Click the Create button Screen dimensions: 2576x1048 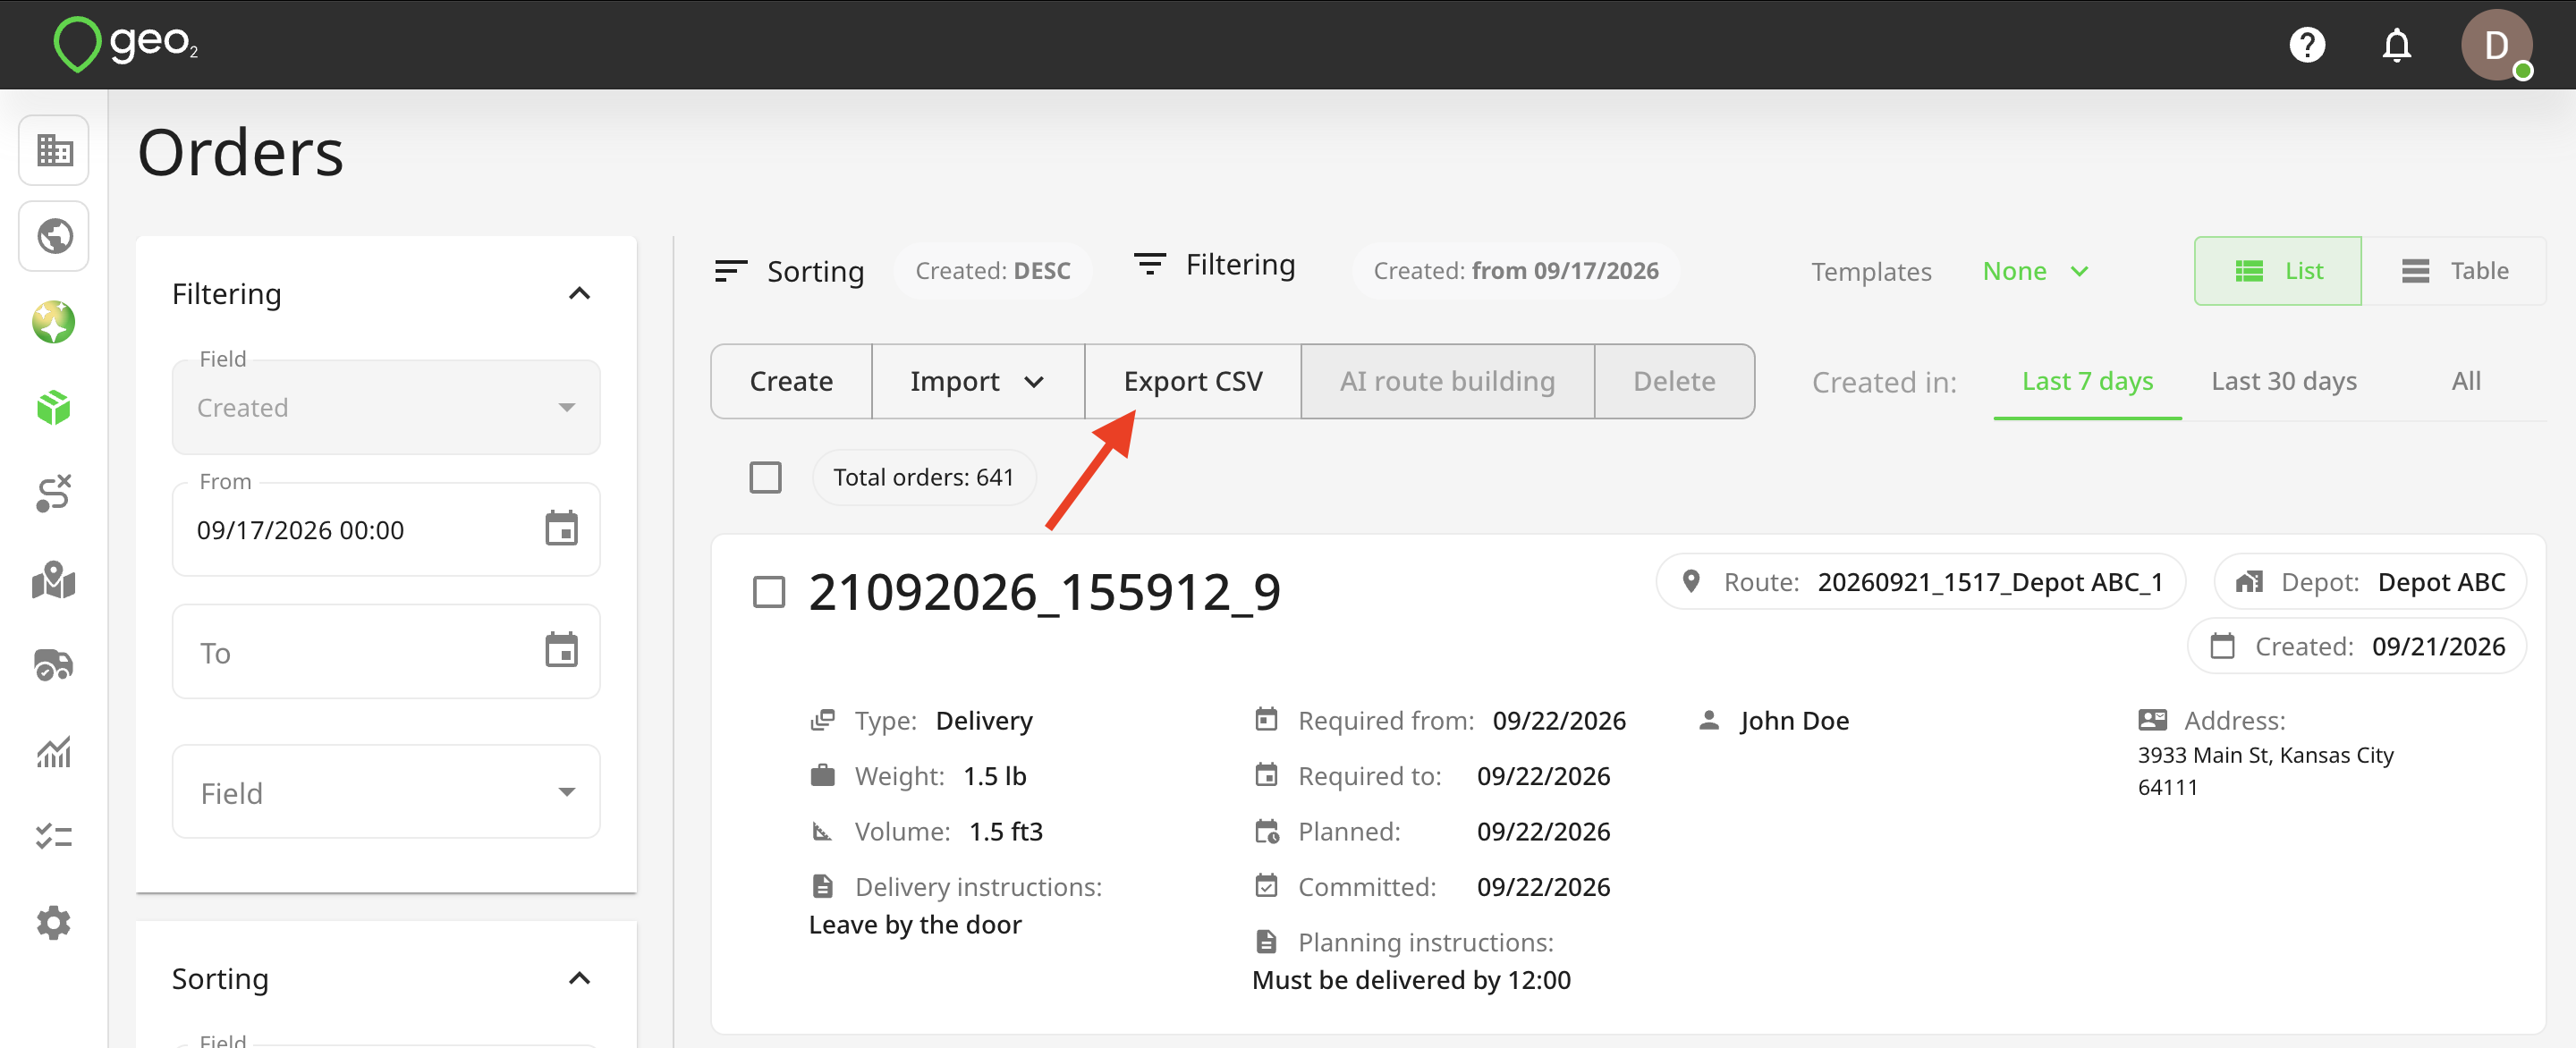tap(791, 381)
